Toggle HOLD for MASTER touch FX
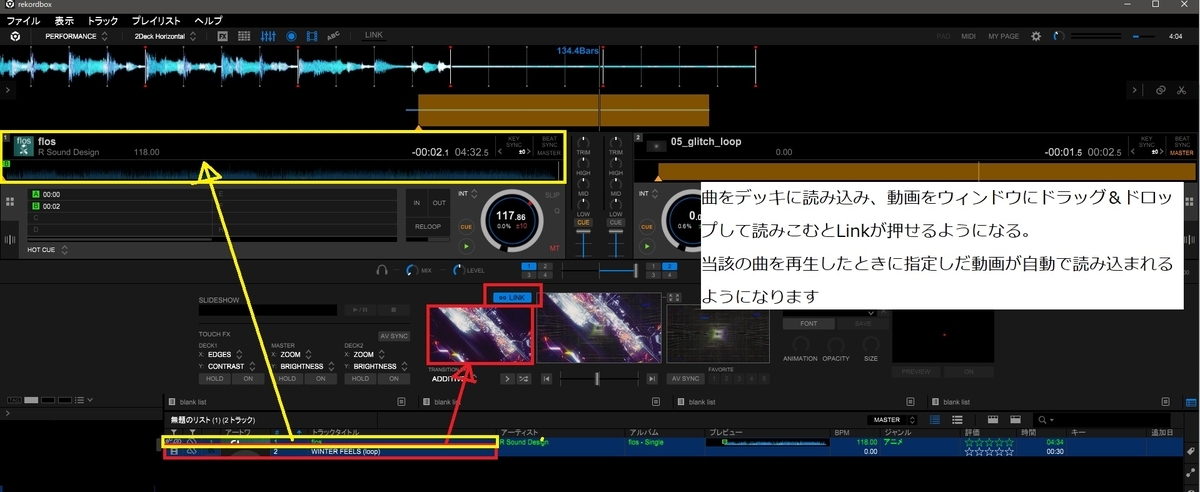This screenshot has width=1200, height=492. pos(286,379)
